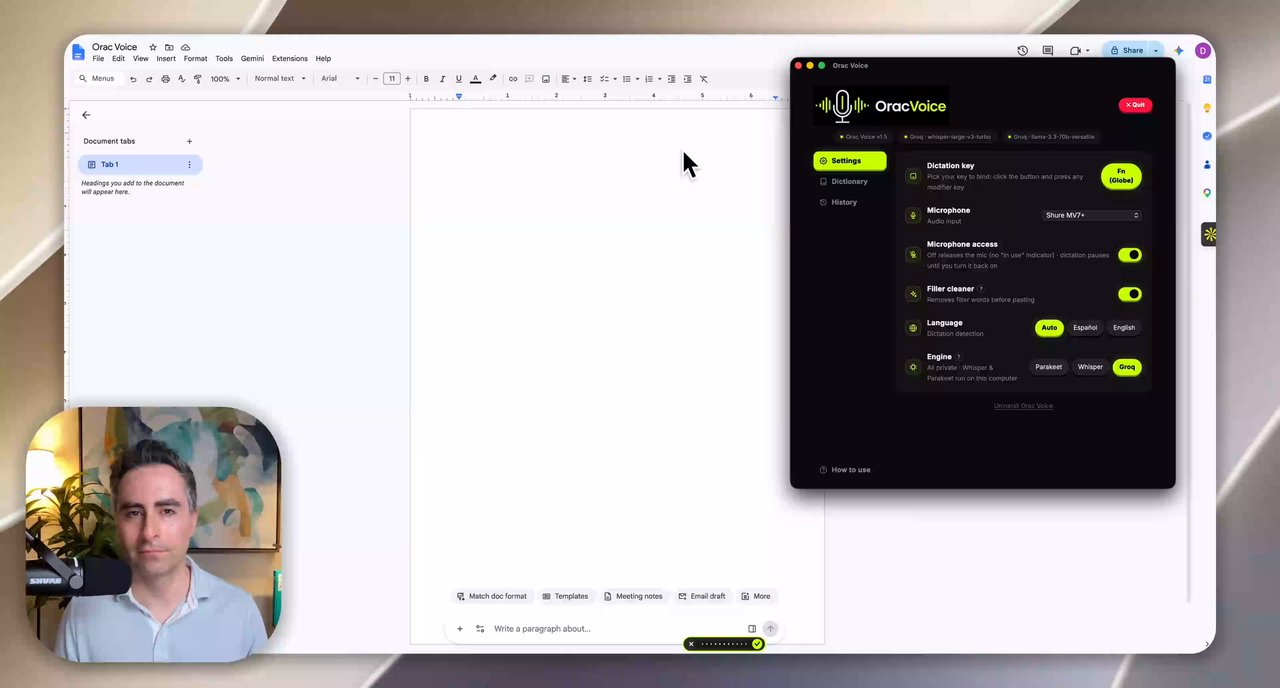This screenshot has height=688, width=1280.
Task: Click the clear formatting icon
Action: point(703,79)
